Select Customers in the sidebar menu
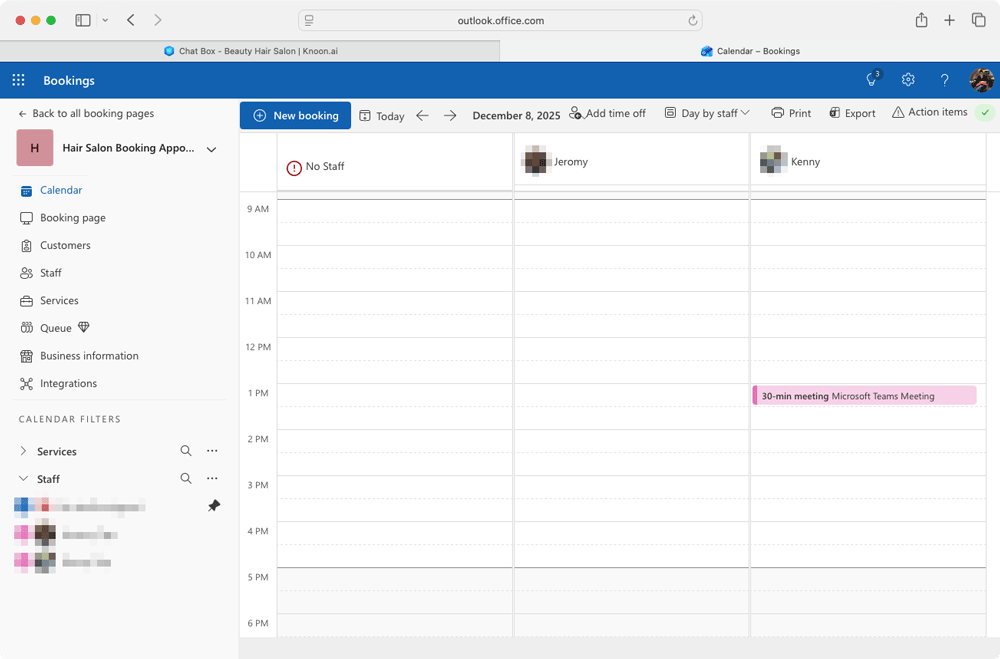The height and width of the screenshot is (659, 1000). 63,245
